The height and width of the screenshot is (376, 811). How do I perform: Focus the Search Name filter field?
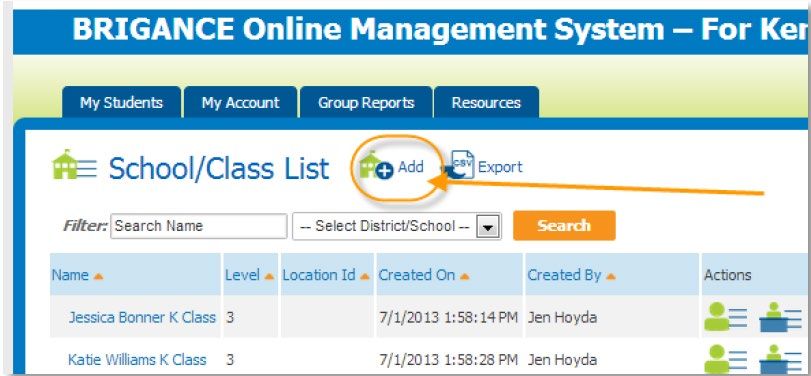click(x=199, y=226)
